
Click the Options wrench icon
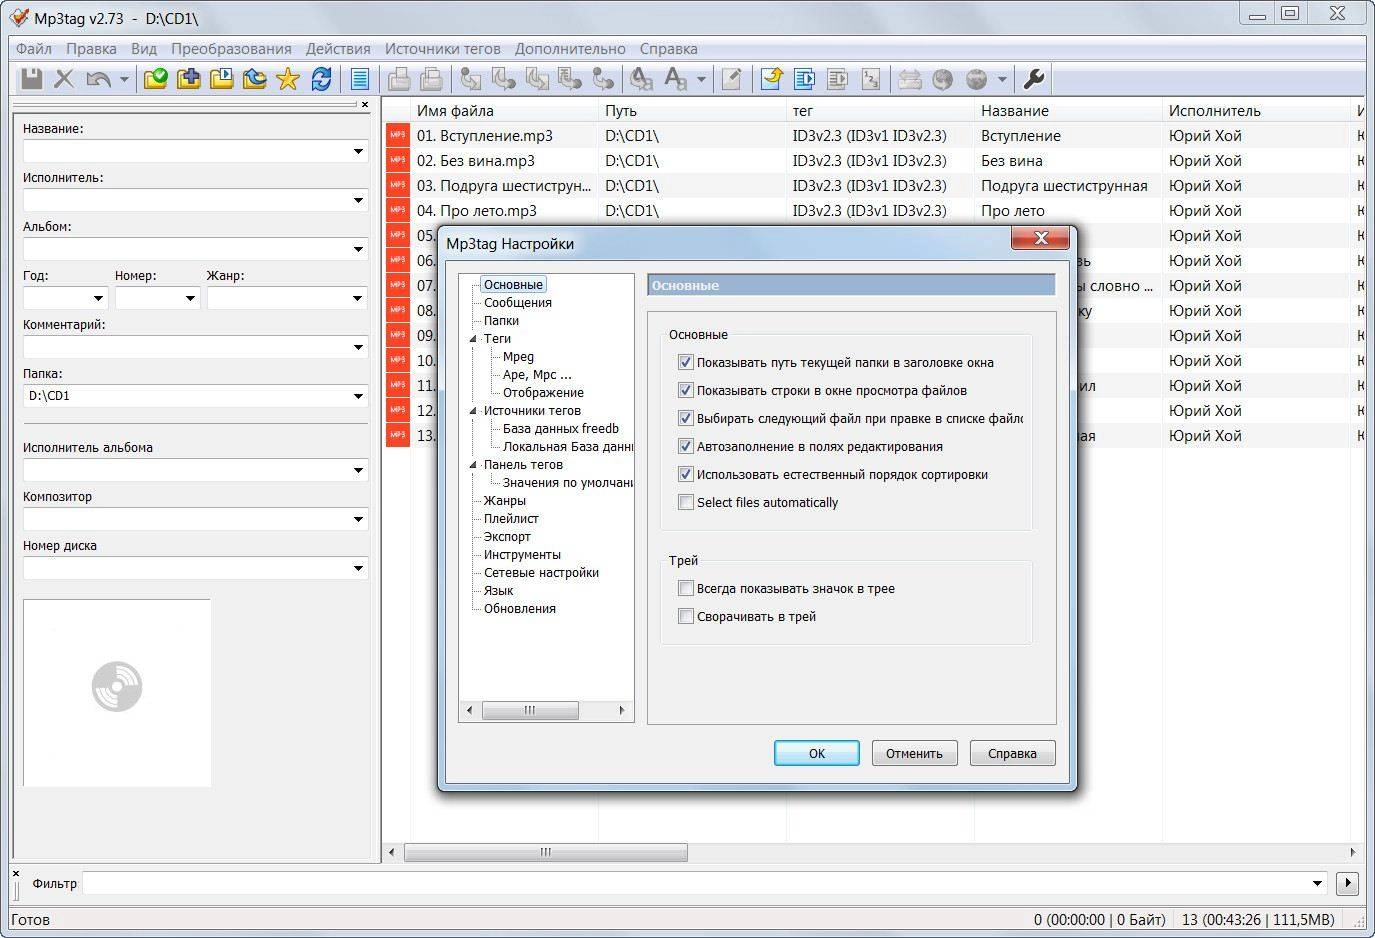(x=1035, y=79)
